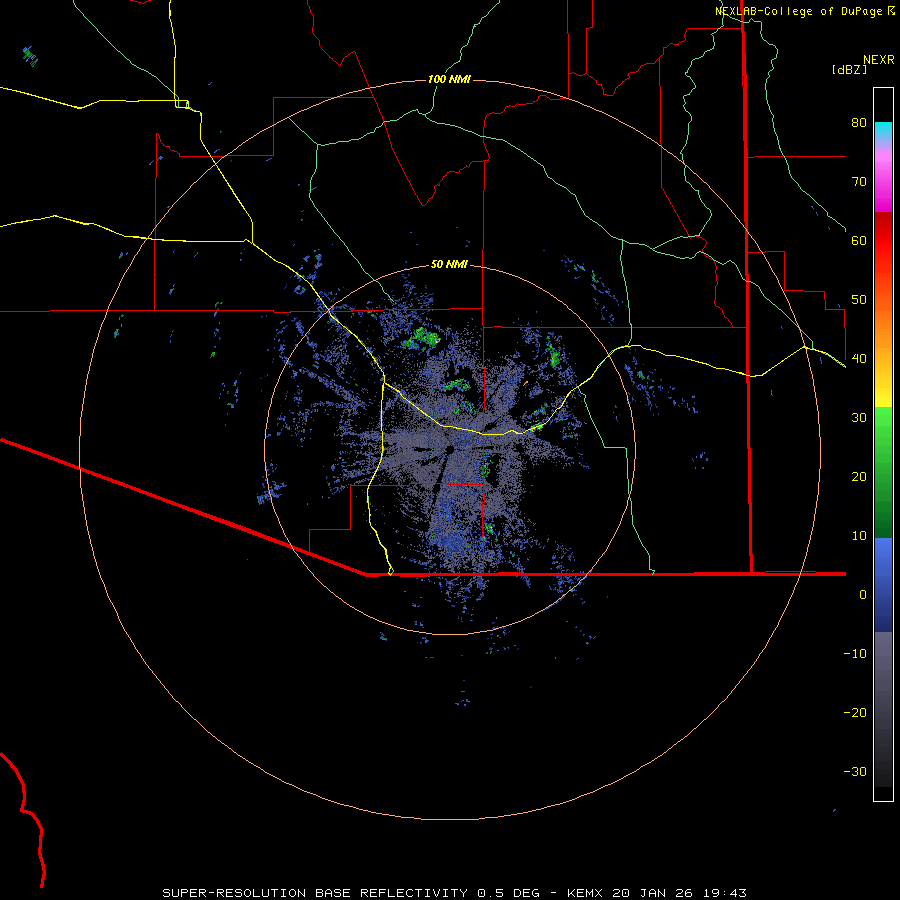The image size is (900, 900).
Task: Click the 70 value on dBZ scale
Action: click(859, 182)
